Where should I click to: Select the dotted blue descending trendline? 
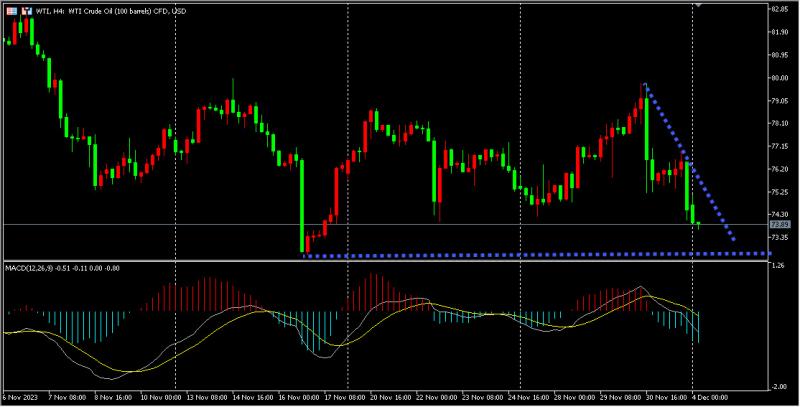(690, 162)
